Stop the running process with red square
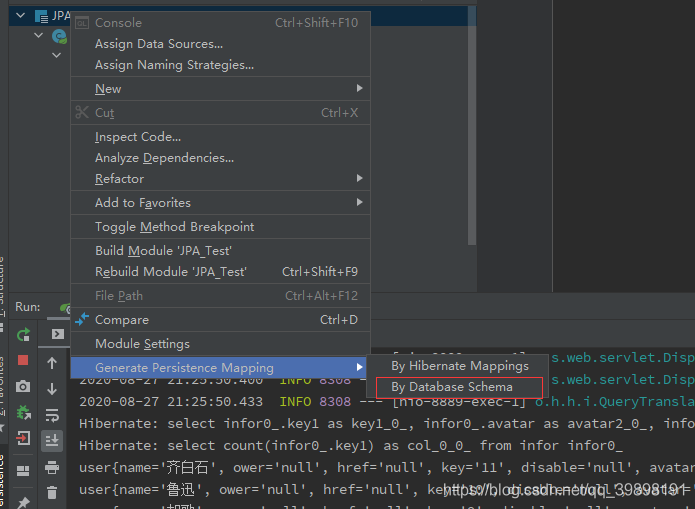The image size is (695, 509). click(23, 360)
